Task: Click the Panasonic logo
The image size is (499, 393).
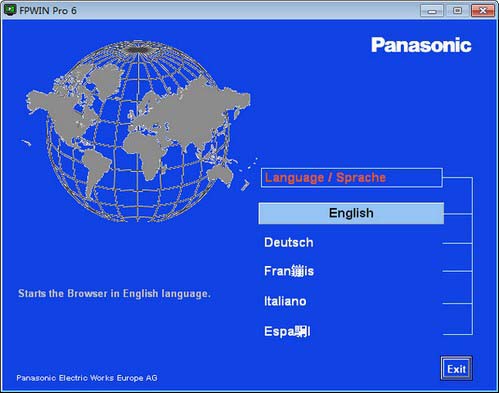Action: click(x=421, y=45)
